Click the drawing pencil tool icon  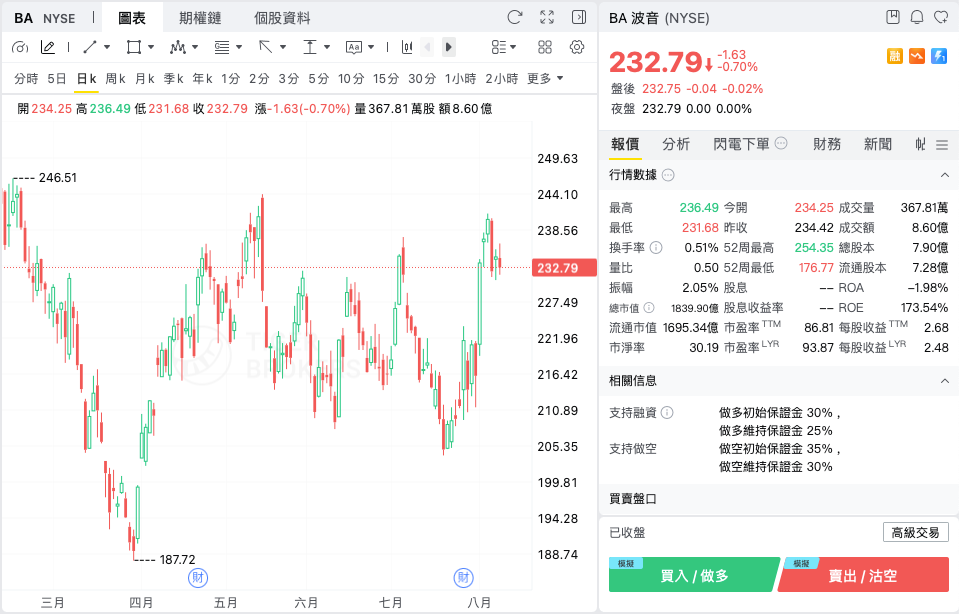tap(47, 47)
